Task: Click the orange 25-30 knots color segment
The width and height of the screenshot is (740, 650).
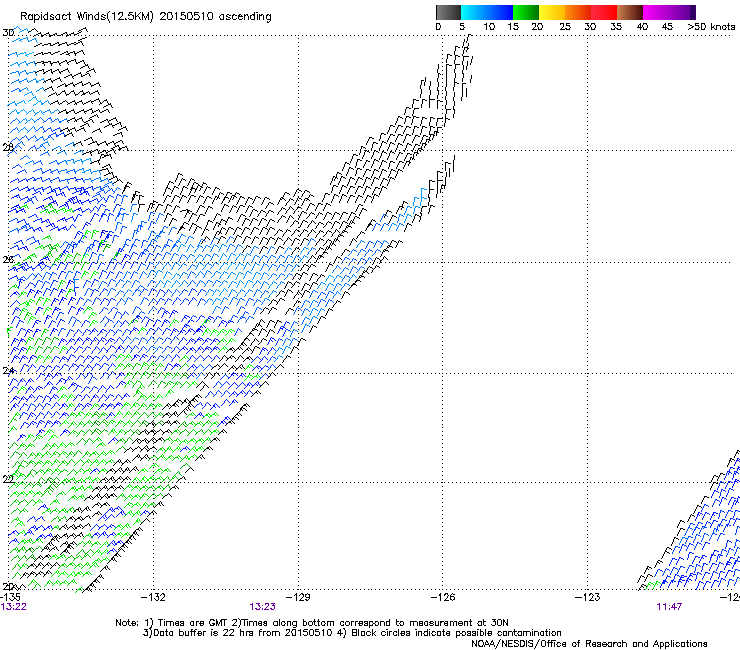Action: coord(578,12)
